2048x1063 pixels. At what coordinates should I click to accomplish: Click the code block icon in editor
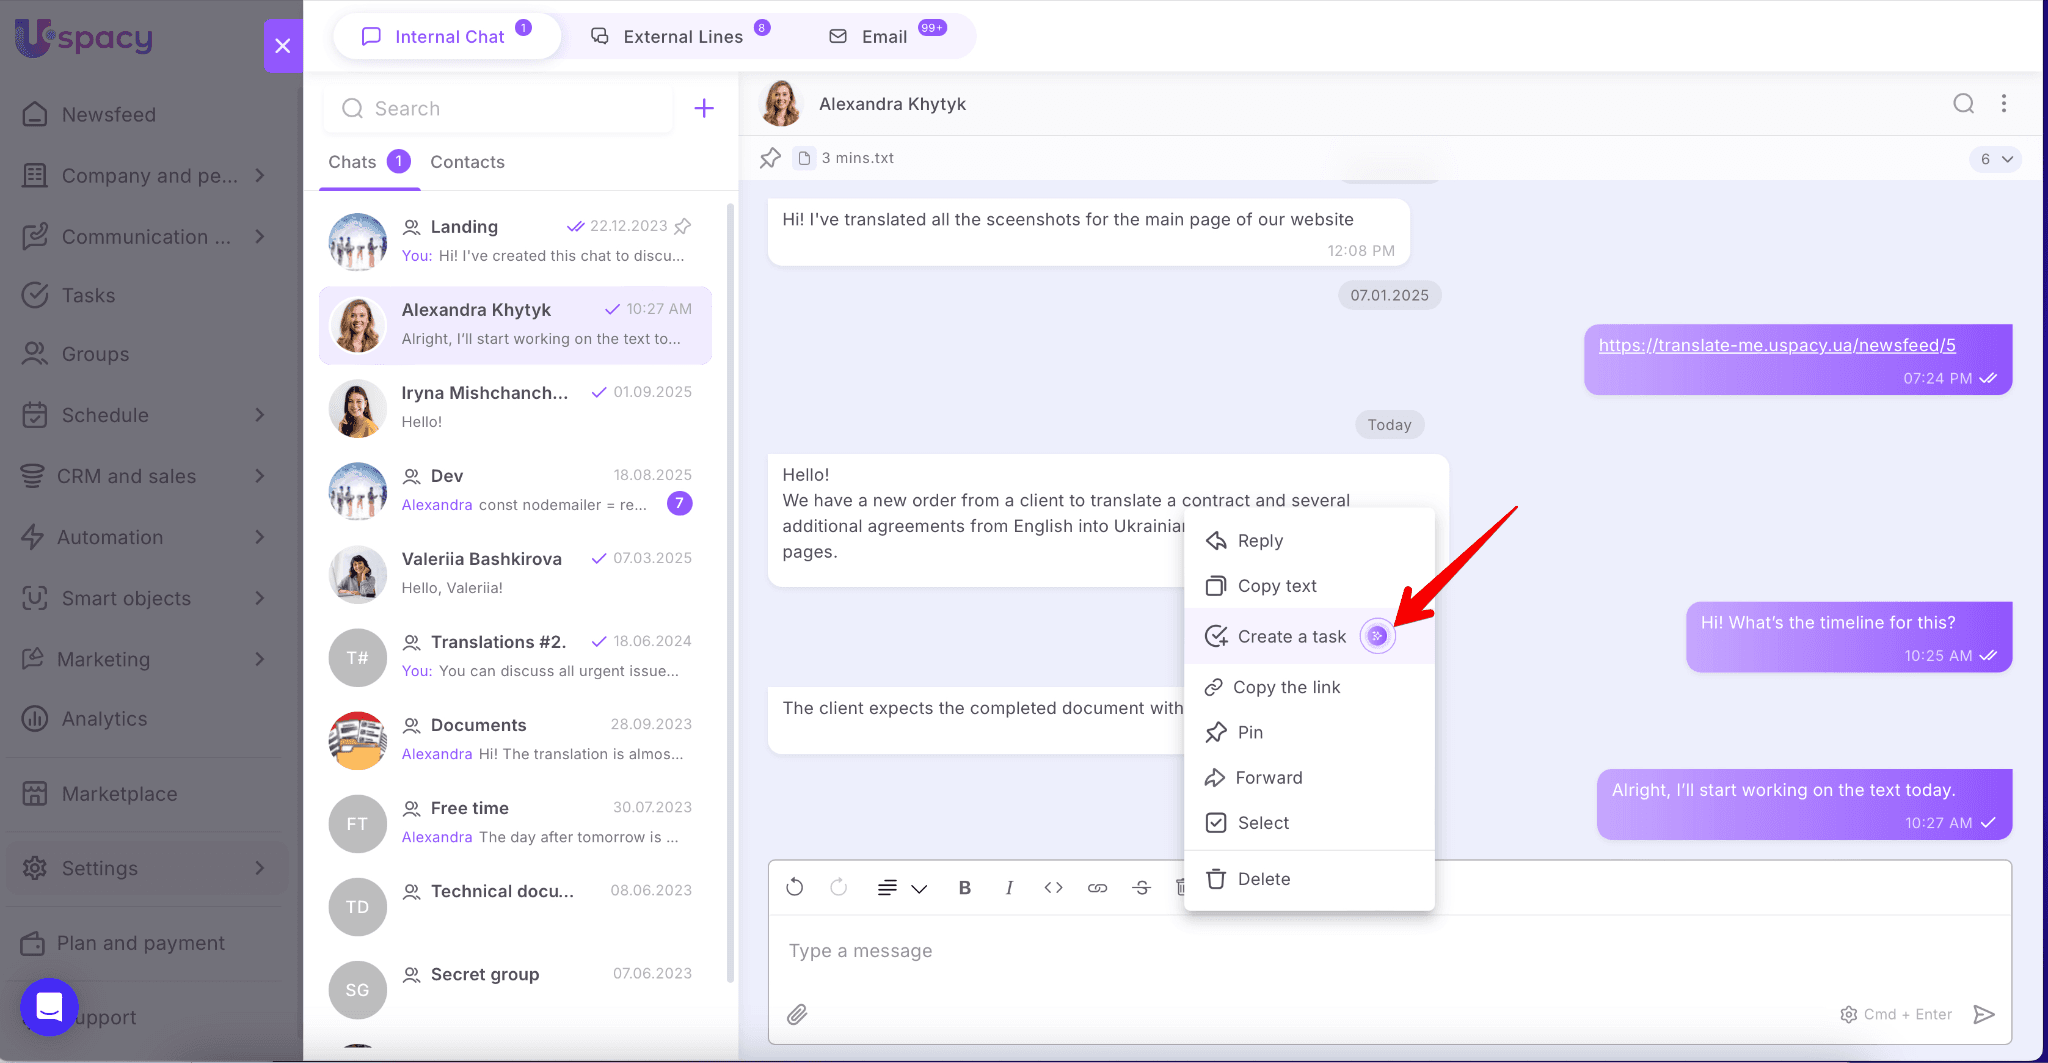tap(1053, 887)
